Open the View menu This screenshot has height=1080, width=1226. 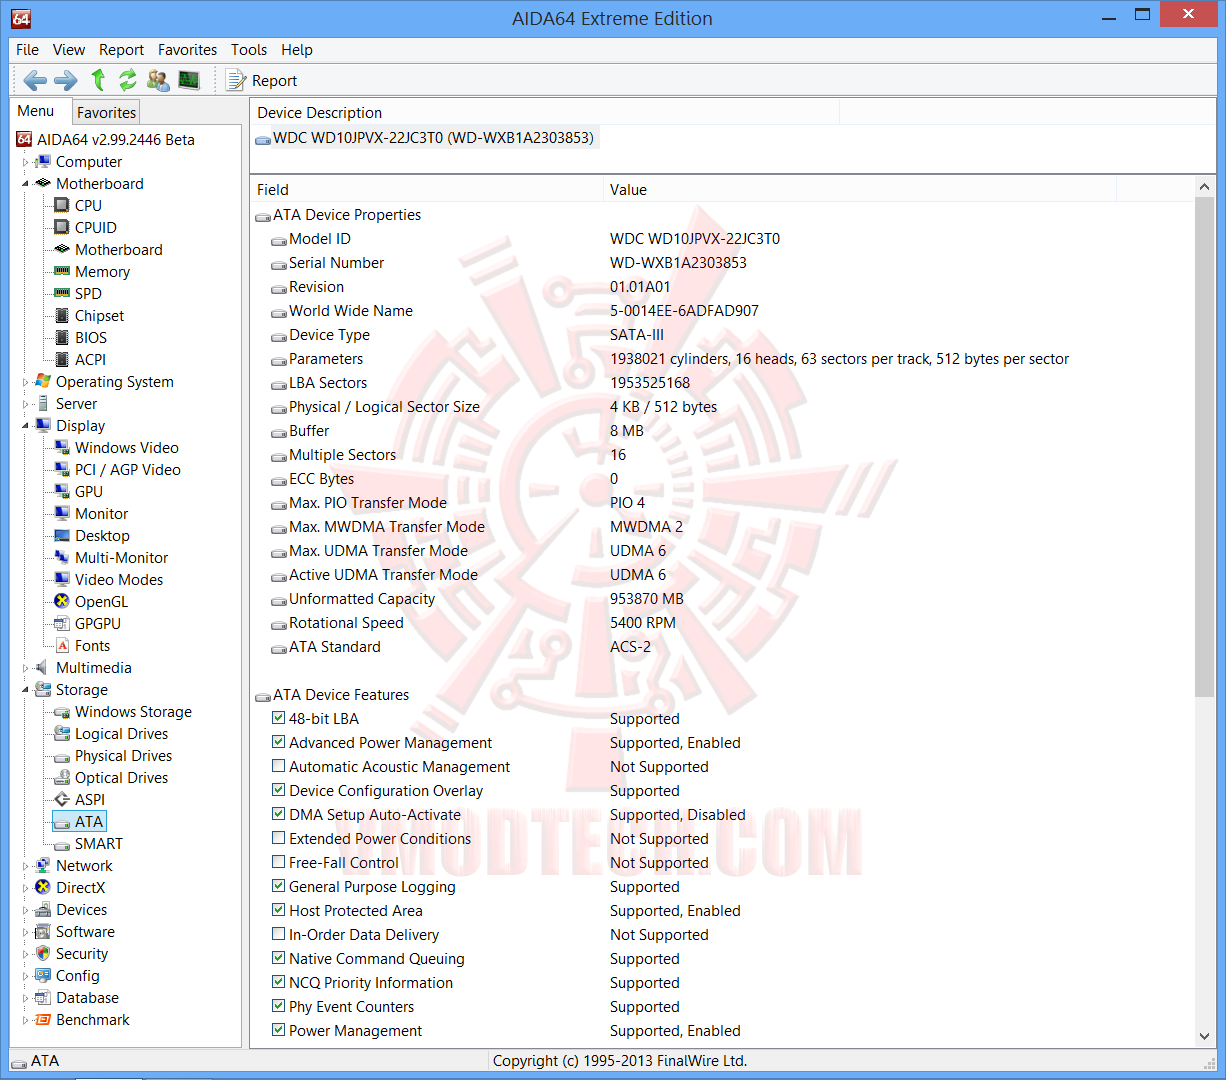pos(69,50)
